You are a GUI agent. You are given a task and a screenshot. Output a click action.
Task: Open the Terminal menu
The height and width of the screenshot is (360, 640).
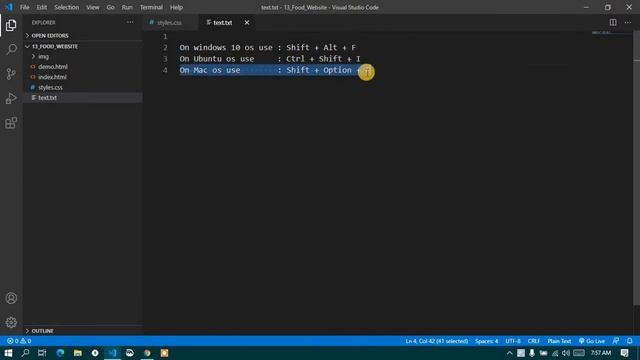(151, 7)
